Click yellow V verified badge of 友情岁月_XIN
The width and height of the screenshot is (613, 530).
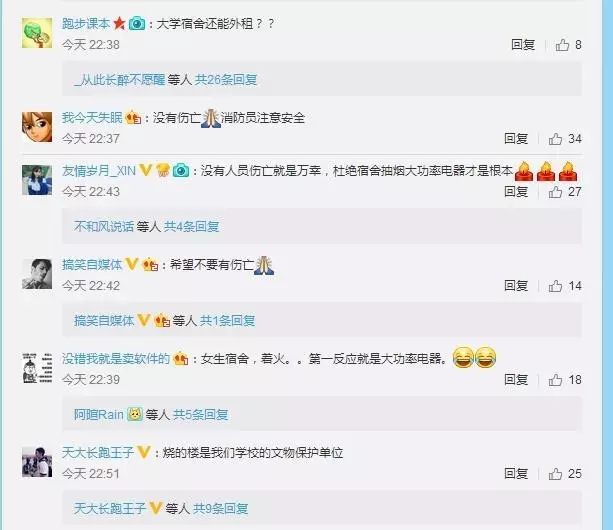145,170
